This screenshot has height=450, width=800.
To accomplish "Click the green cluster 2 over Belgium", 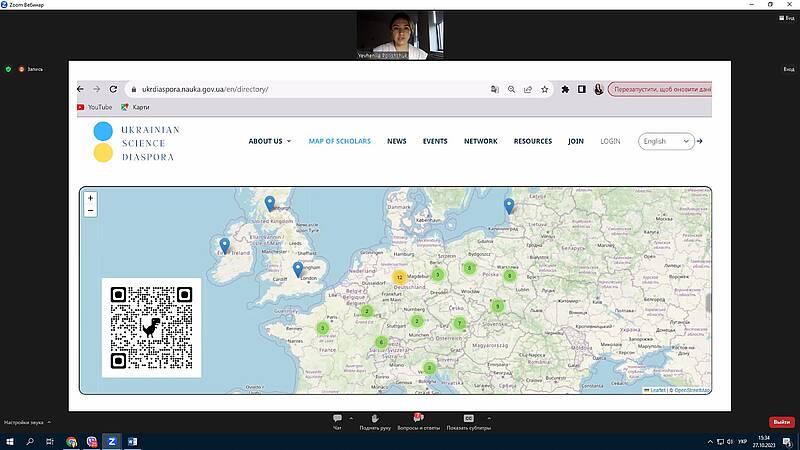I will (x=367, y=311).
